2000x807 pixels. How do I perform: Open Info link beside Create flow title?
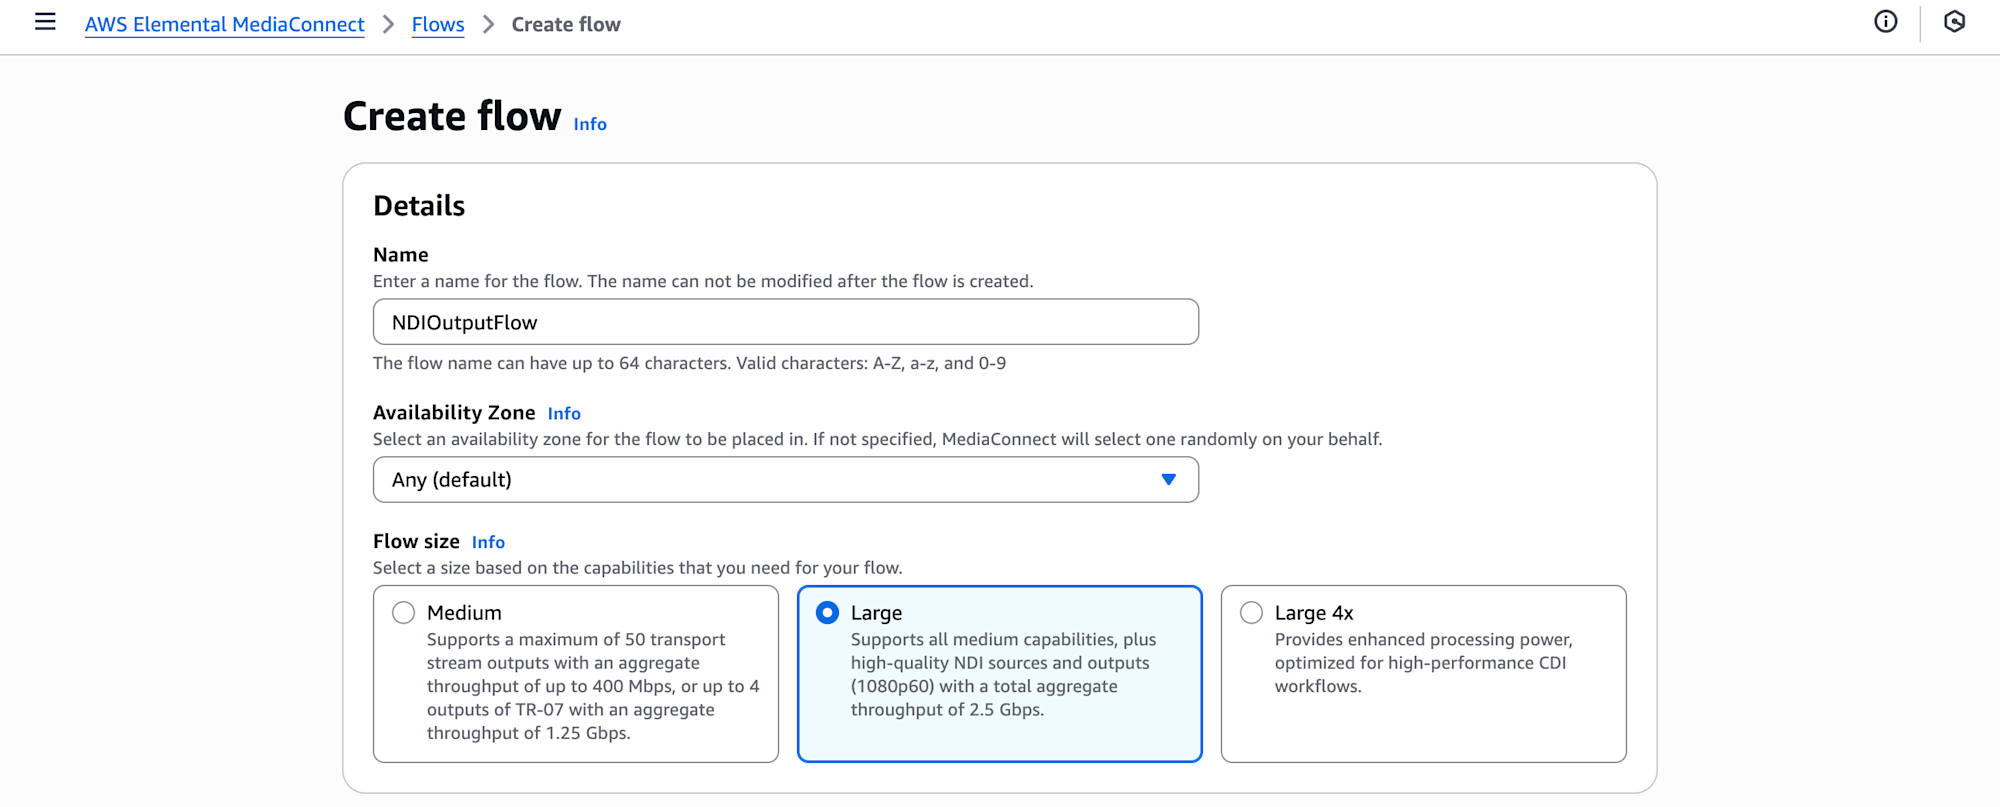[x=590, y=124]
